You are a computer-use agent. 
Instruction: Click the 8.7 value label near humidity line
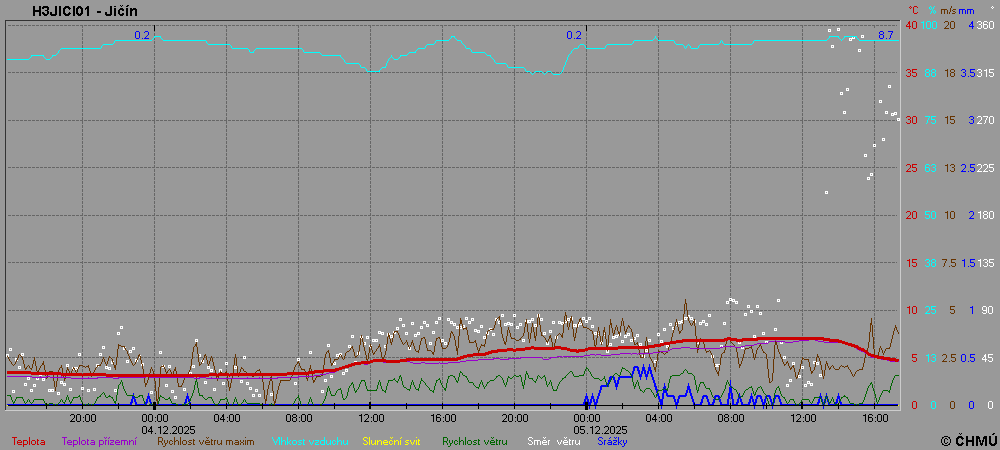(x=885, y=35)
